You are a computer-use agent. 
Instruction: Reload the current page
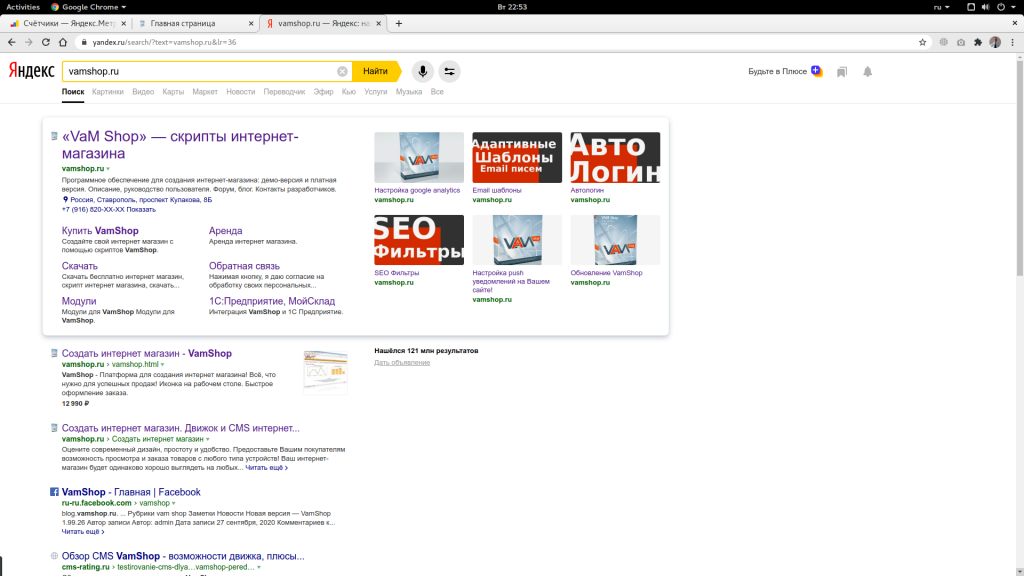[x=46, y=42]
